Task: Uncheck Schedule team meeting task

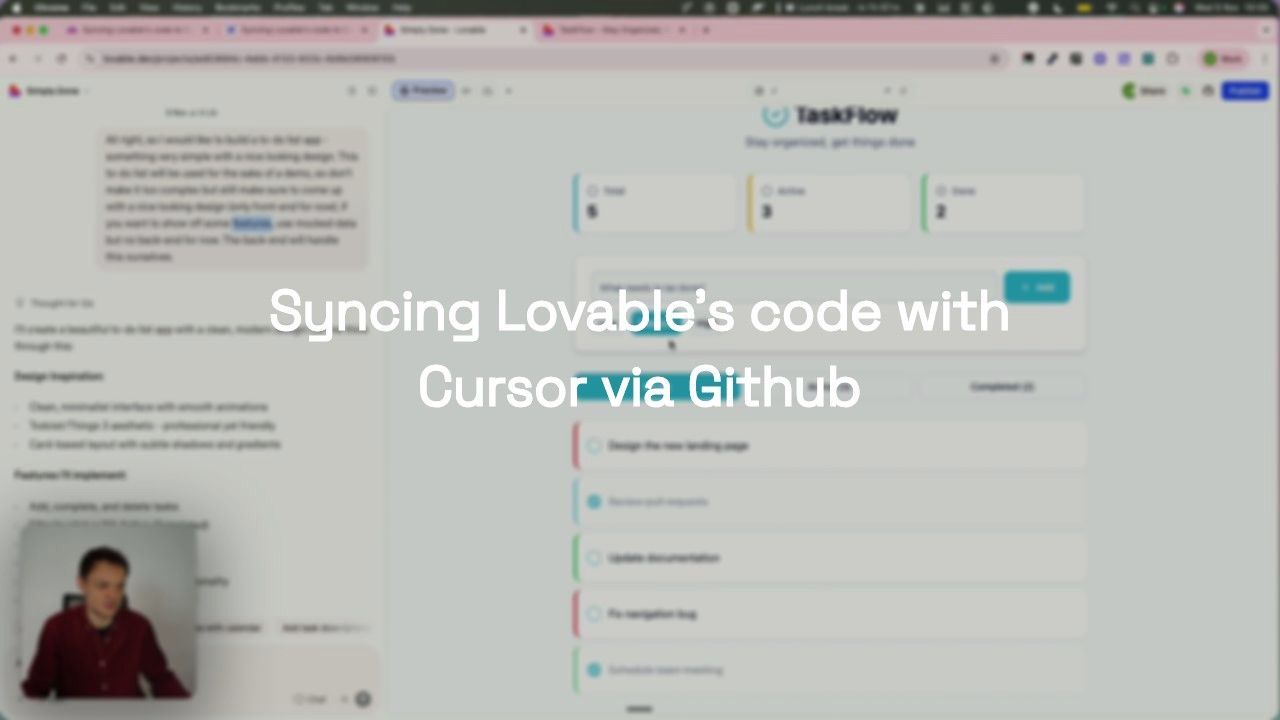Action: coord(594,670)
